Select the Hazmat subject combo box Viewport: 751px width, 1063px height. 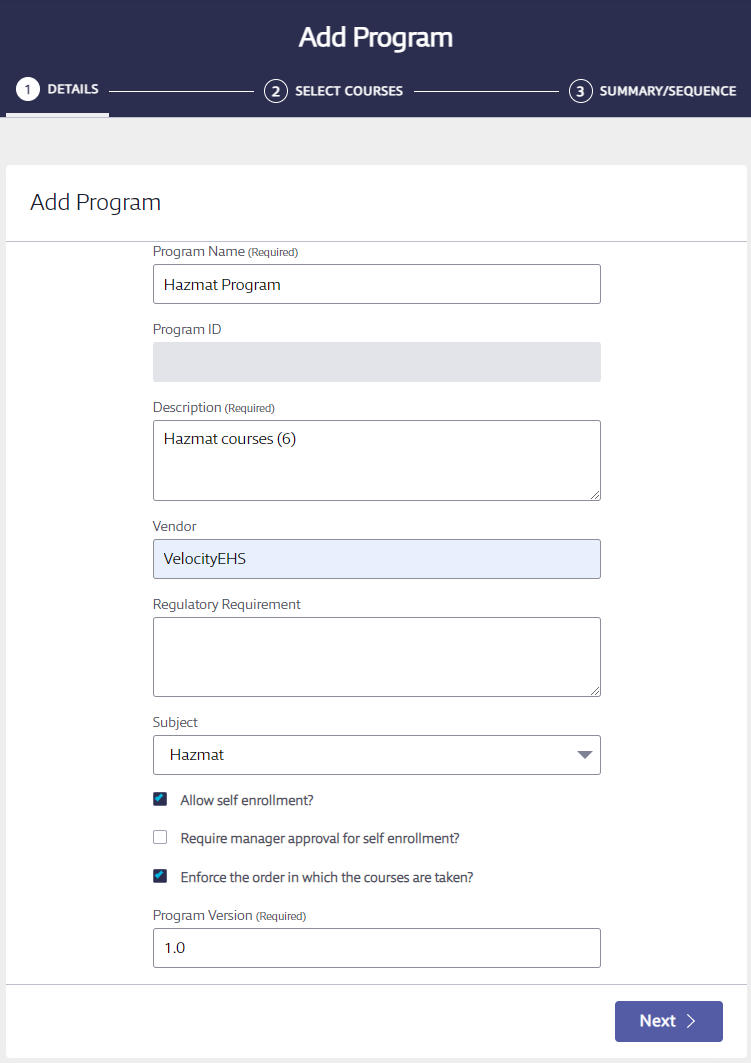377,755
